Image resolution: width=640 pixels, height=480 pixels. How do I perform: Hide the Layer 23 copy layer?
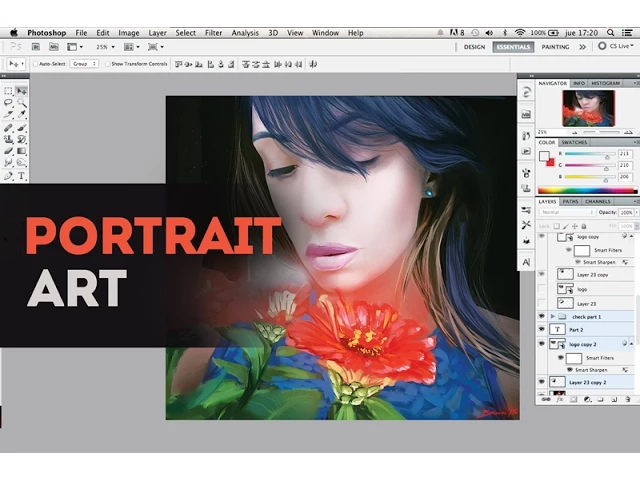[542, 274]
